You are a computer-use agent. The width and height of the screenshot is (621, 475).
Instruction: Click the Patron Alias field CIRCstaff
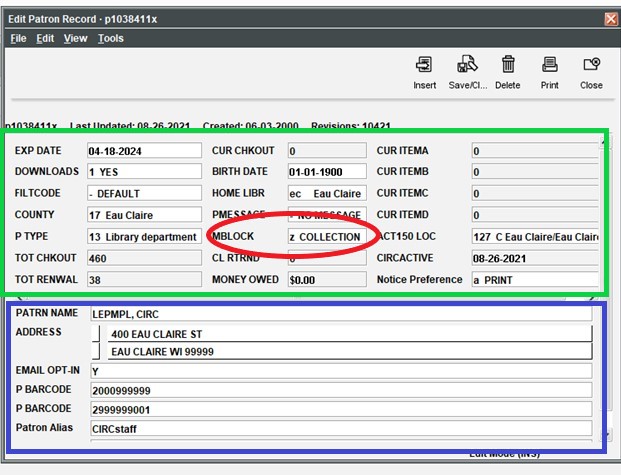tap(341, 429)
